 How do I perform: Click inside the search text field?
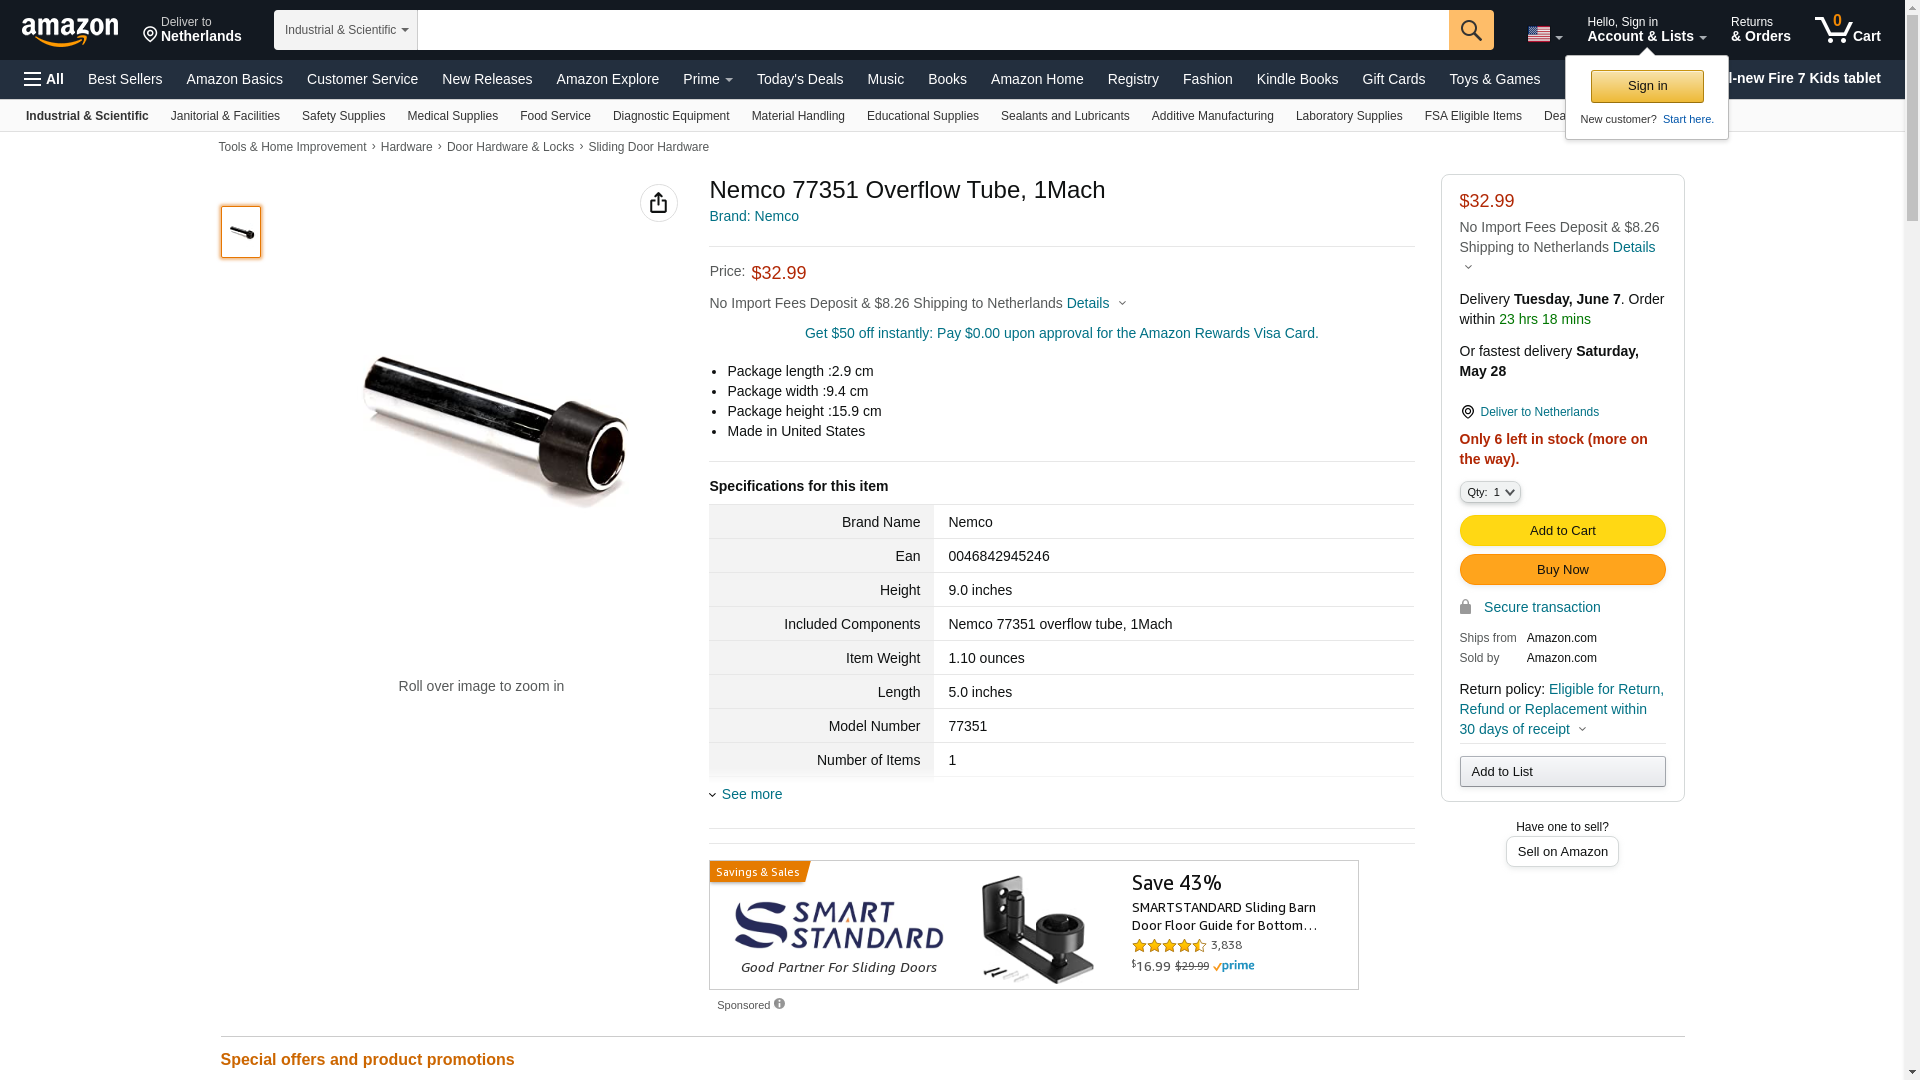point(933,30)
